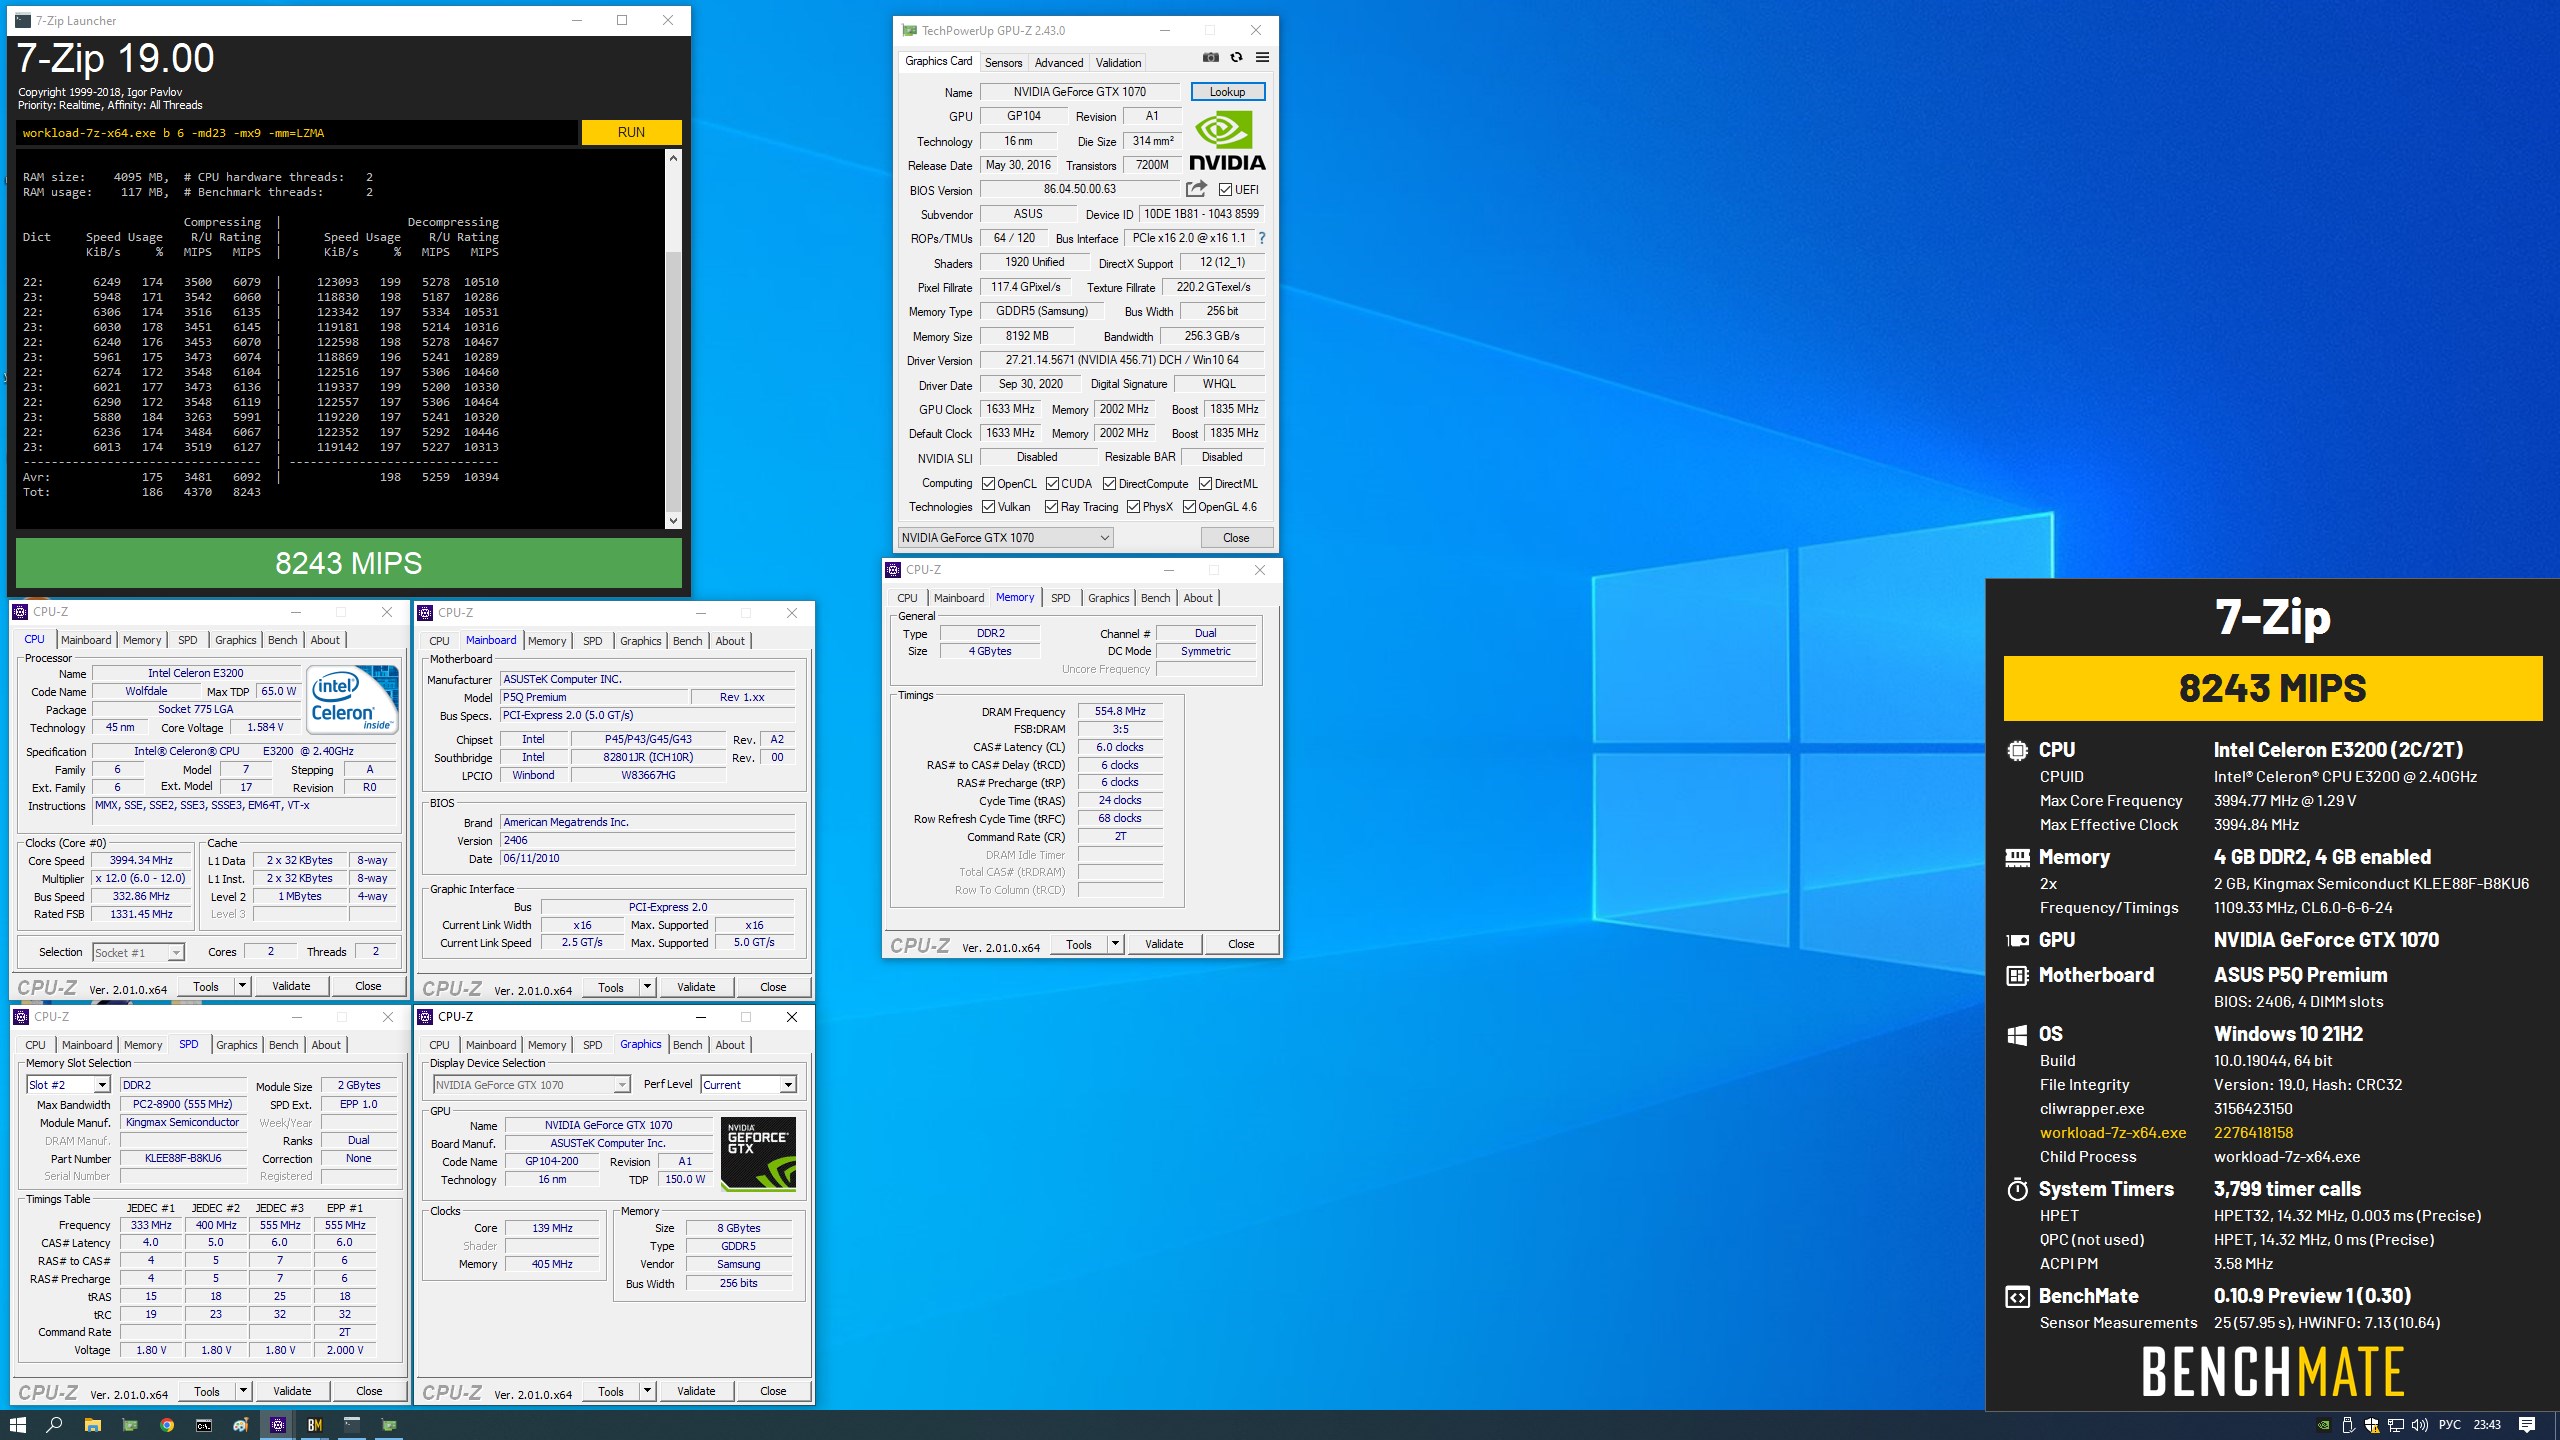Open the Socket #1 selection dropdown
Screen dimensions: 2560x1440
[138, 953]
